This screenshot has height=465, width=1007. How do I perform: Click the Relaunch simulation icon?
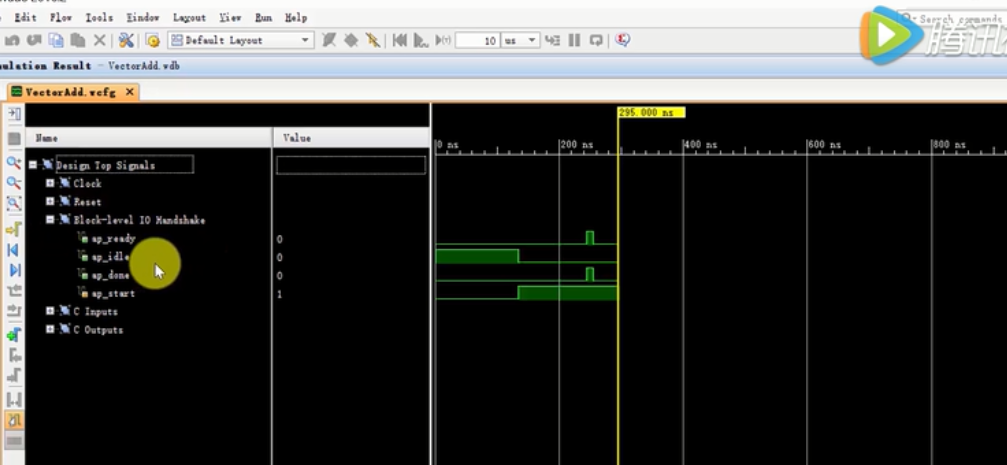[596, 40]
